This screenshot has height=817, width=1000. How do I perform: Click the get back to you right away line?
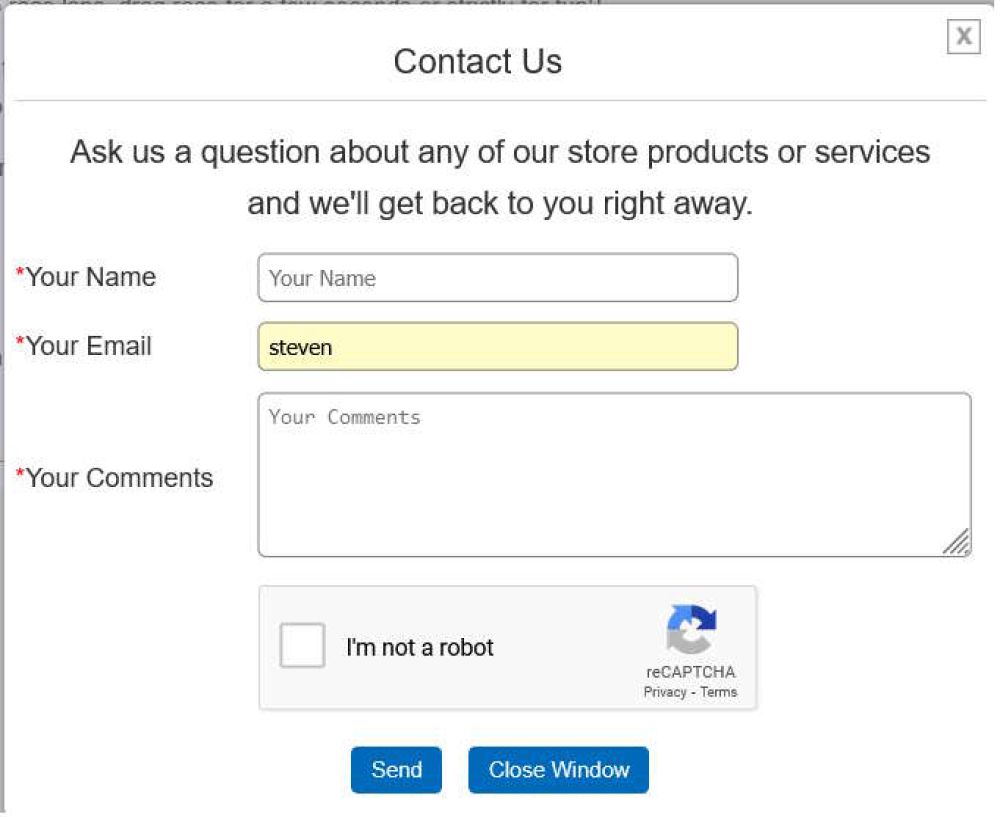click(500, 204)
